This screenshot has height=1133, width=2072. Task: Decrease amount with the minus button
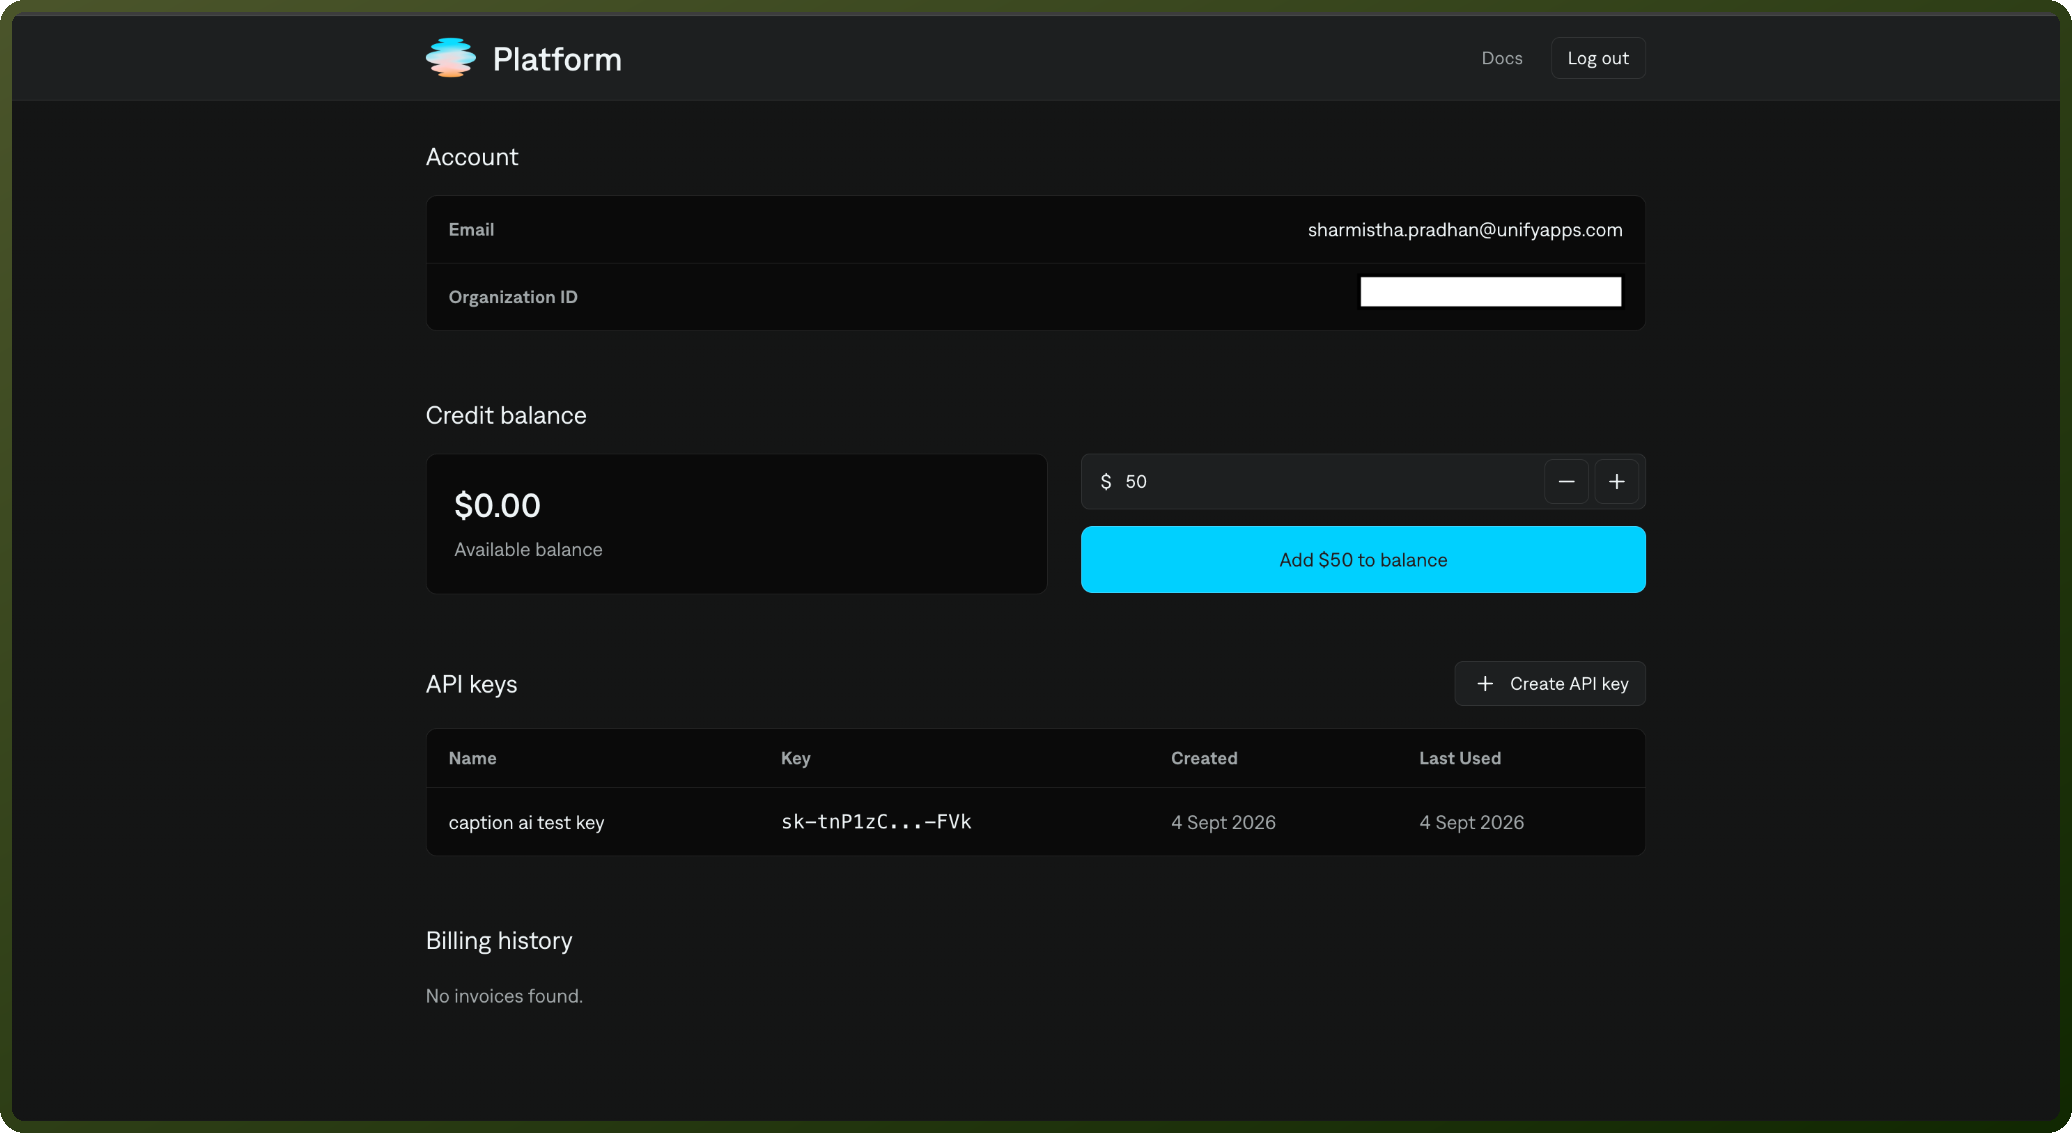[1566, 482]
